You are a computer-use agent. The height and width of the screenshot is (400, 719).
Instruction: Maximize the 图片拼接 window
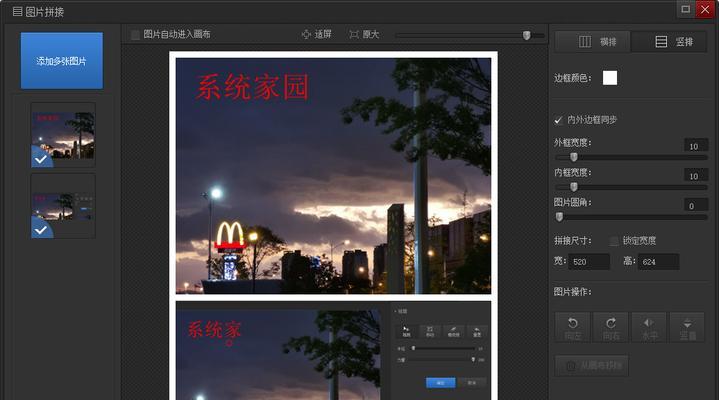click(x=686, y=9)
